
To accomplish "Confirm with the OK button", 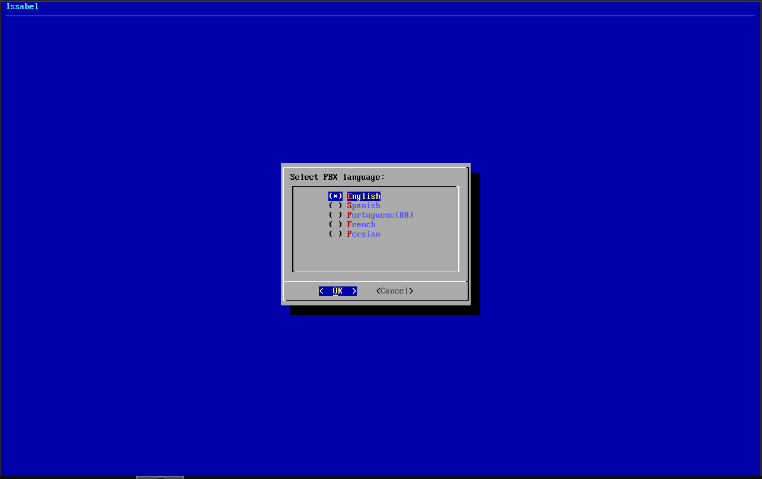I will (x=338, y=291).
